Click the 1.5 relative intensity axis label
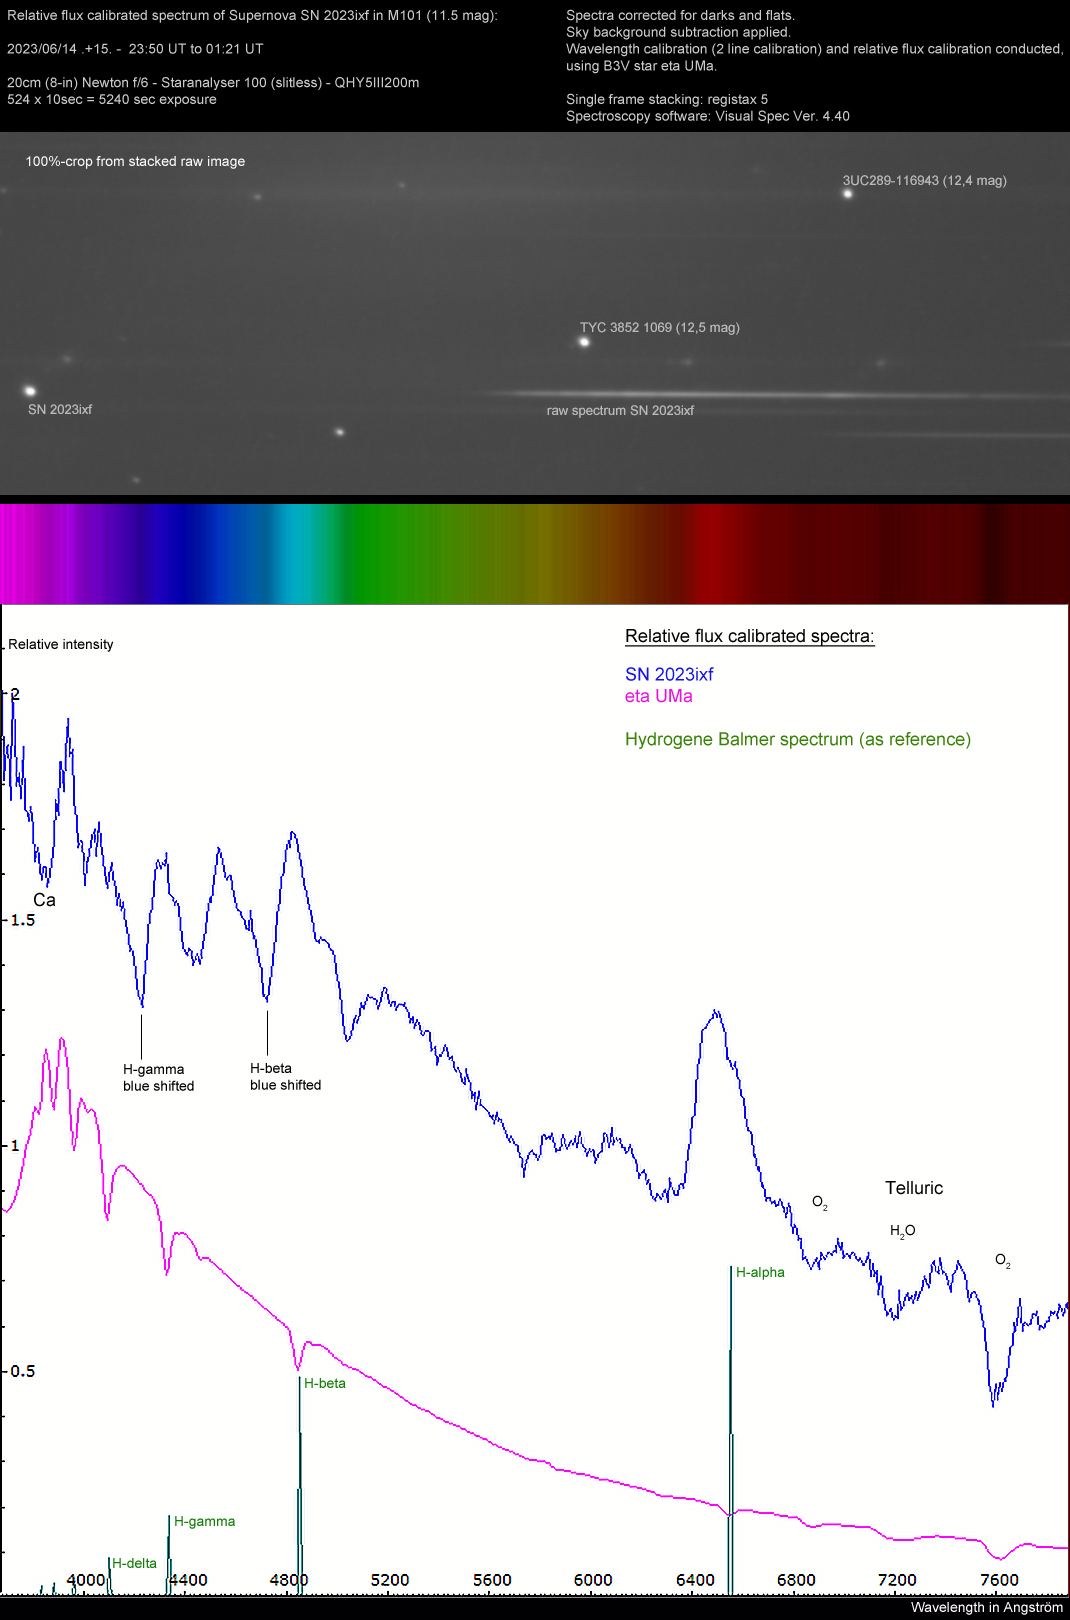 click(x=23, y=920)
